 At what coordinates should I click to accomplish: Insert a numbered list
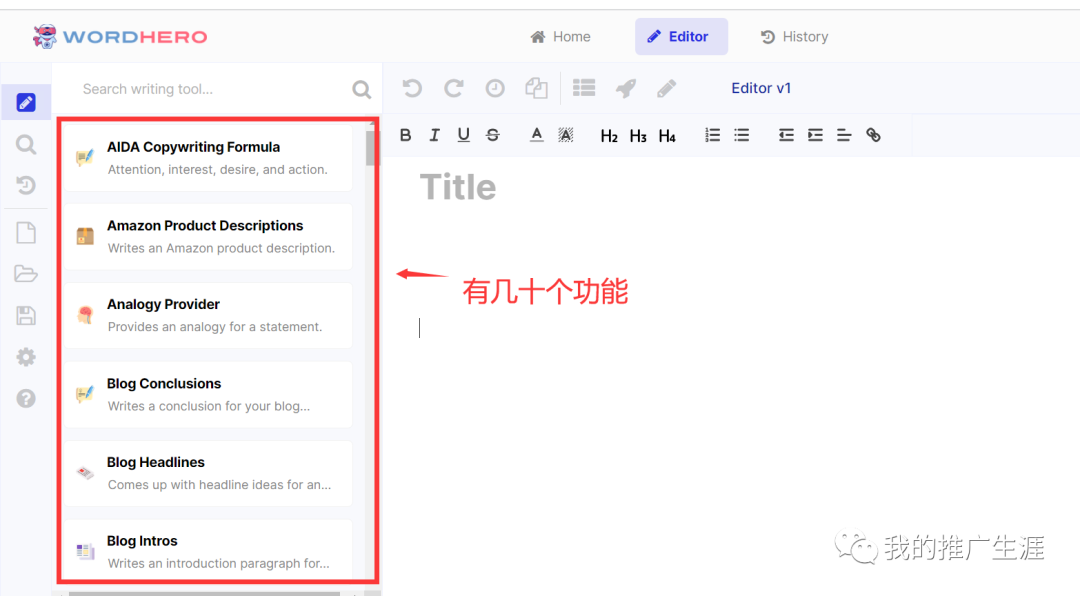tap(712, 135)
